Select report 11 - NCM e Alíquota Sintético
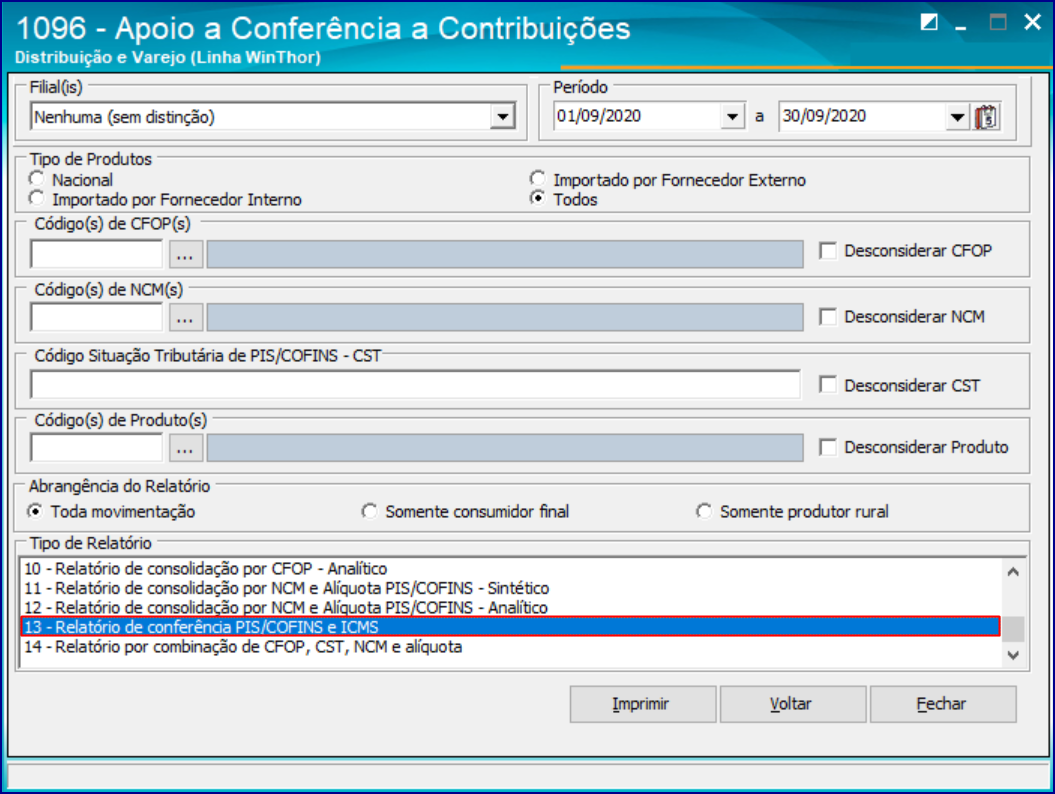 click(x=511, y=589)
